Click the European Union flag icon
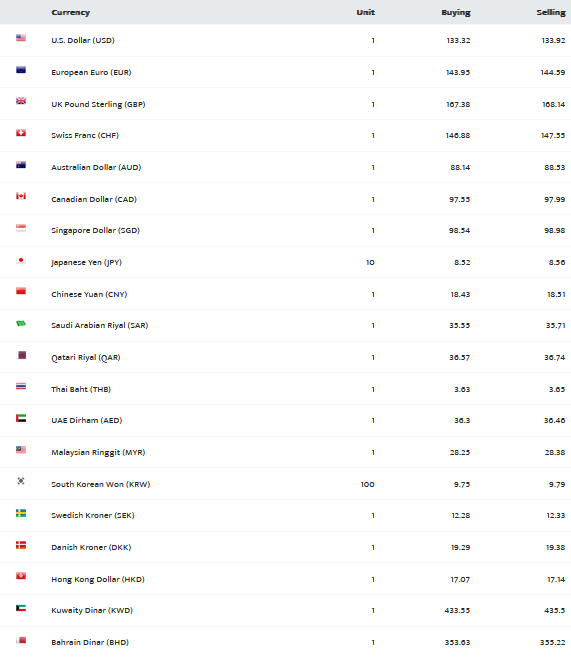571x667 pixels. [21, 70]
